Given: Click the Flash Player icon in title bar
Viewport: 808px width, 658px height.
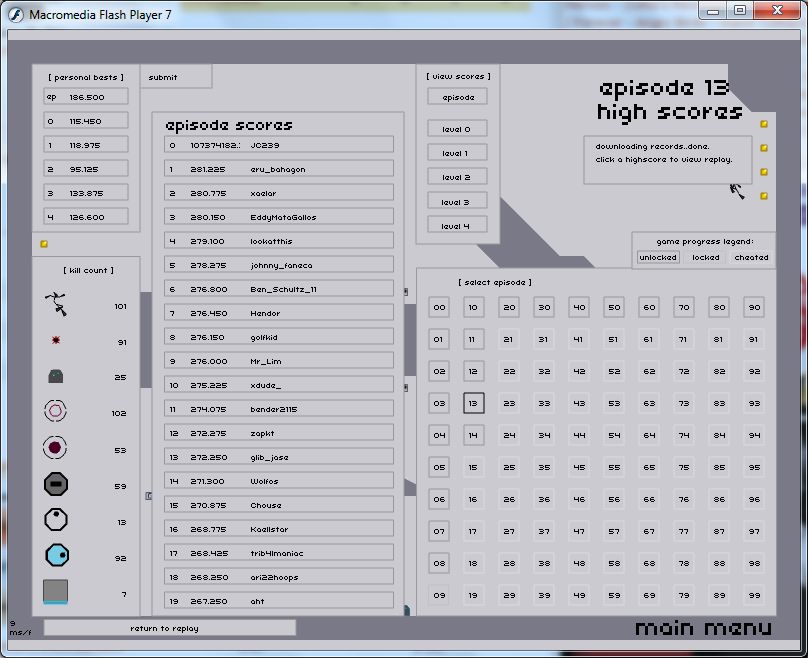Looking at the screenshot, I should click(14, 14).
